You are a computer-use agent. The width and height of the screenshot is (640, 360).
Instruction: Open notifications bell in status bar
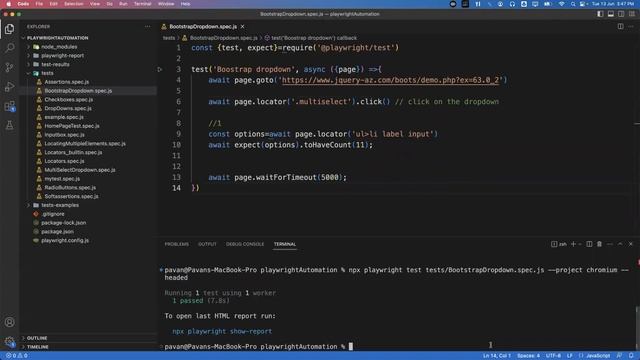pyautogui.click(x=631, y=356)
